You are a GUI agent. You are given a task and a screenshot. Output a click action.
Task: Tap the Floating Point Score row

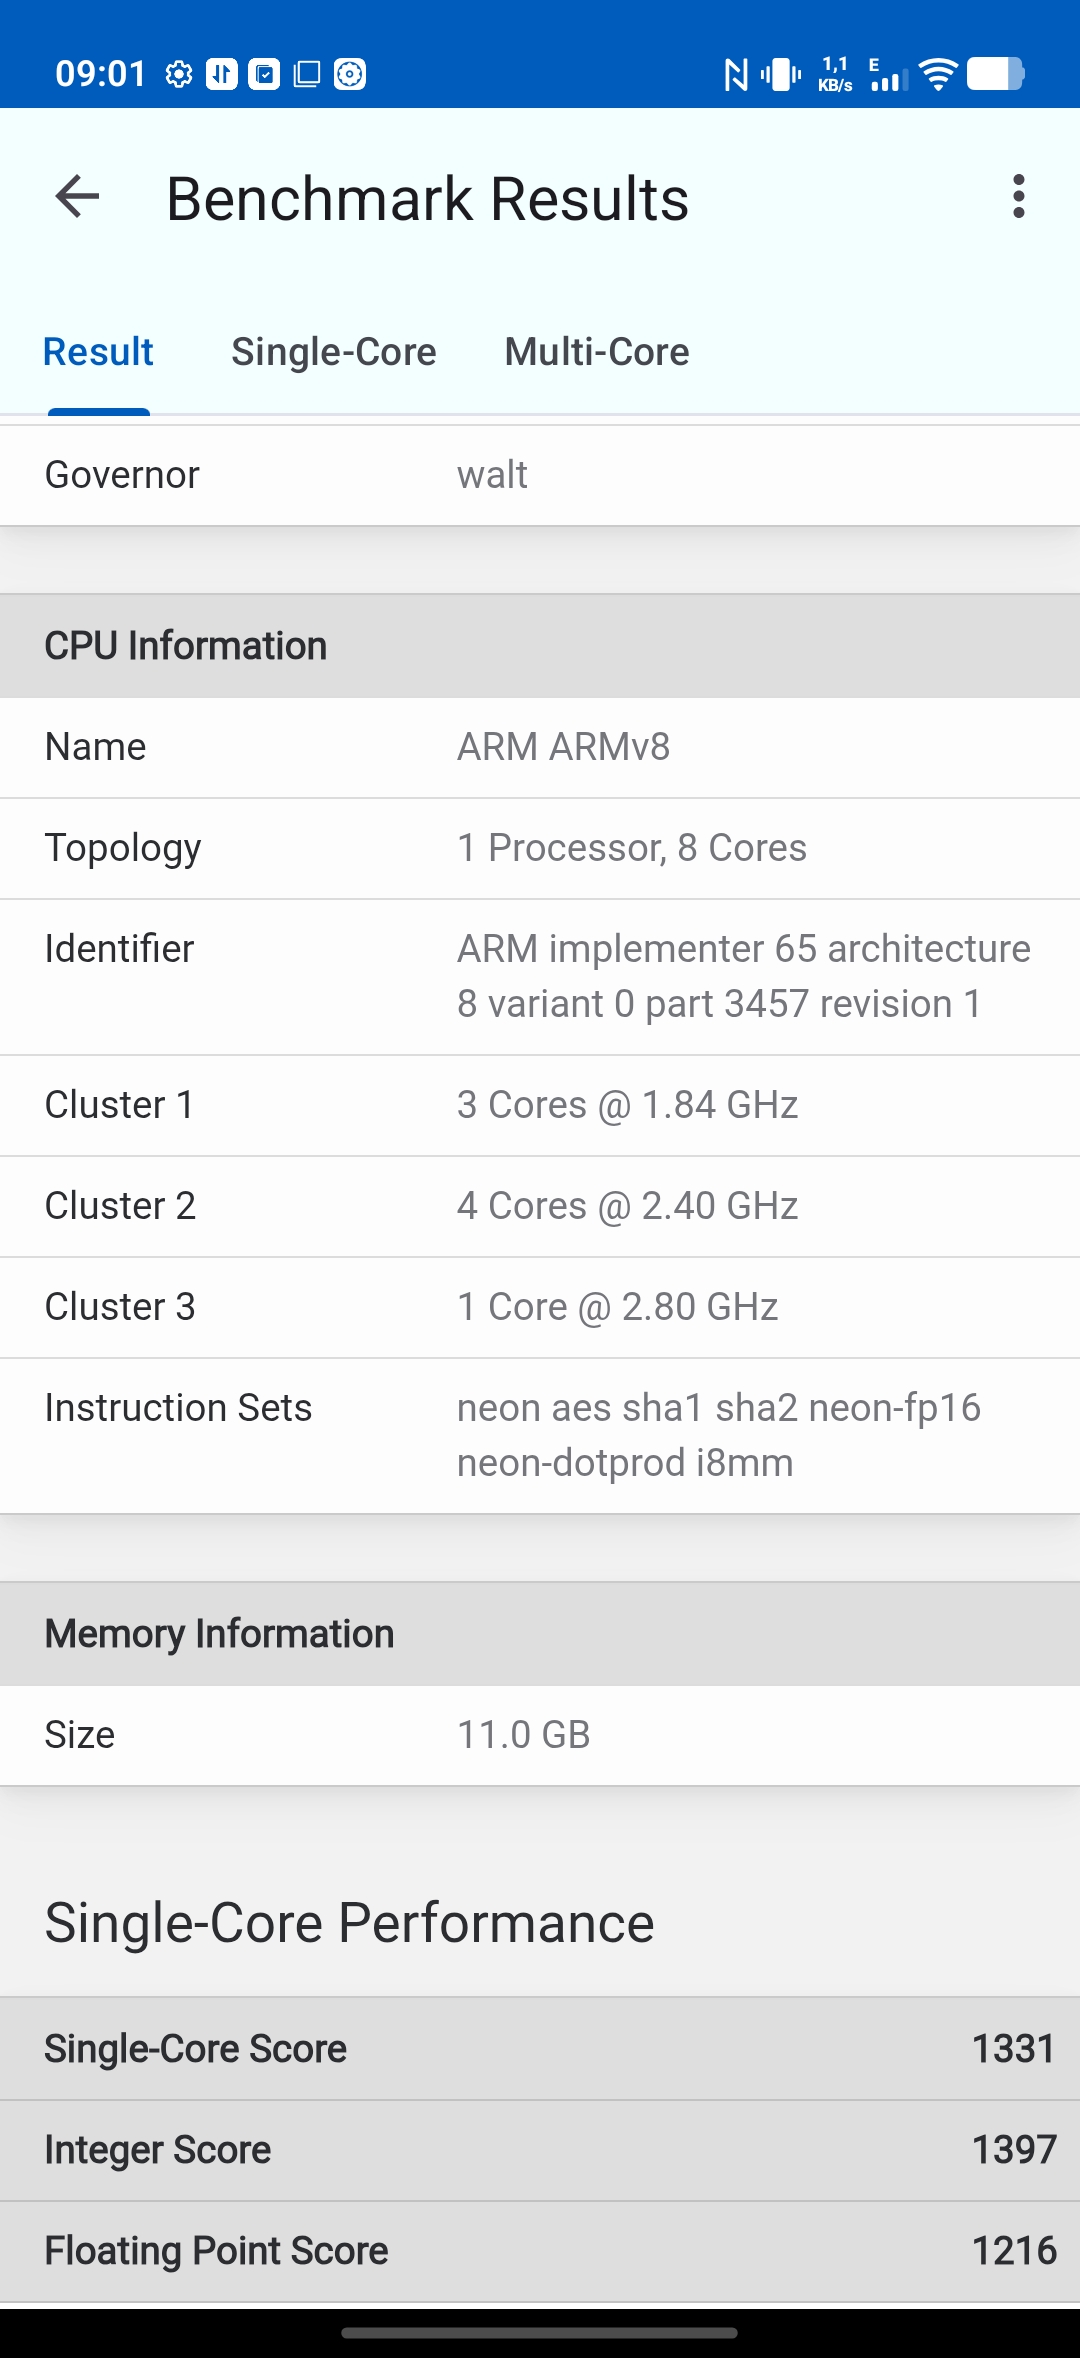[x=540, y=2251]
